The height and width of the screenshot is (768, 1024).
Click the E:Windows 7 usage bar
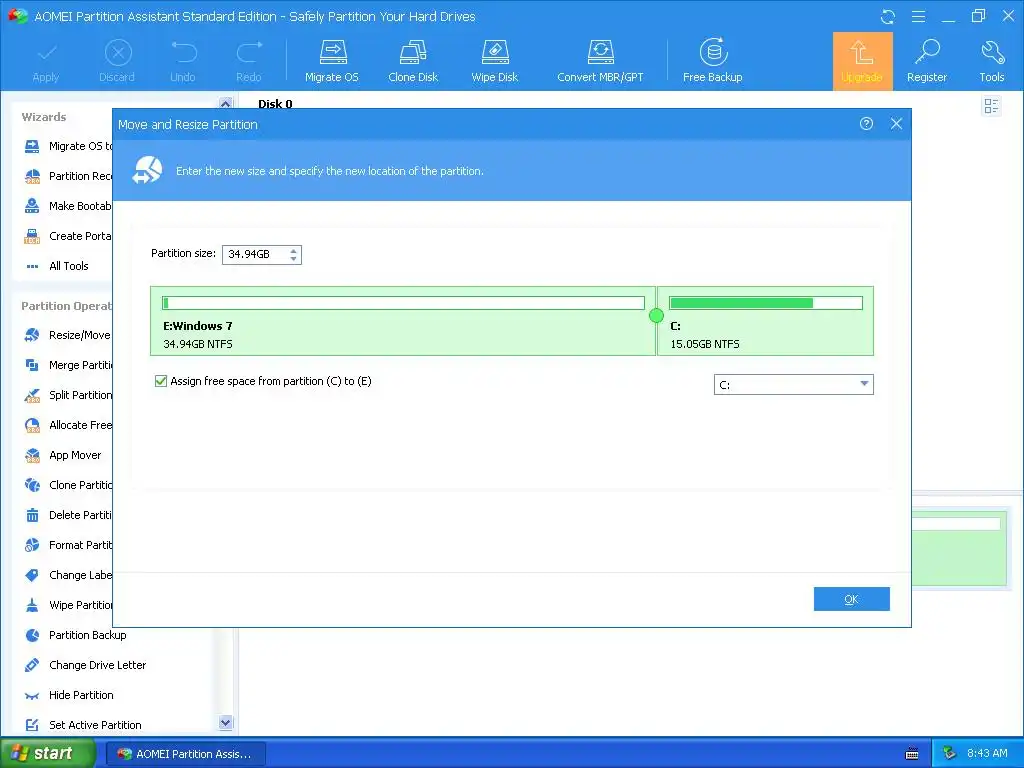click(404, 303)
